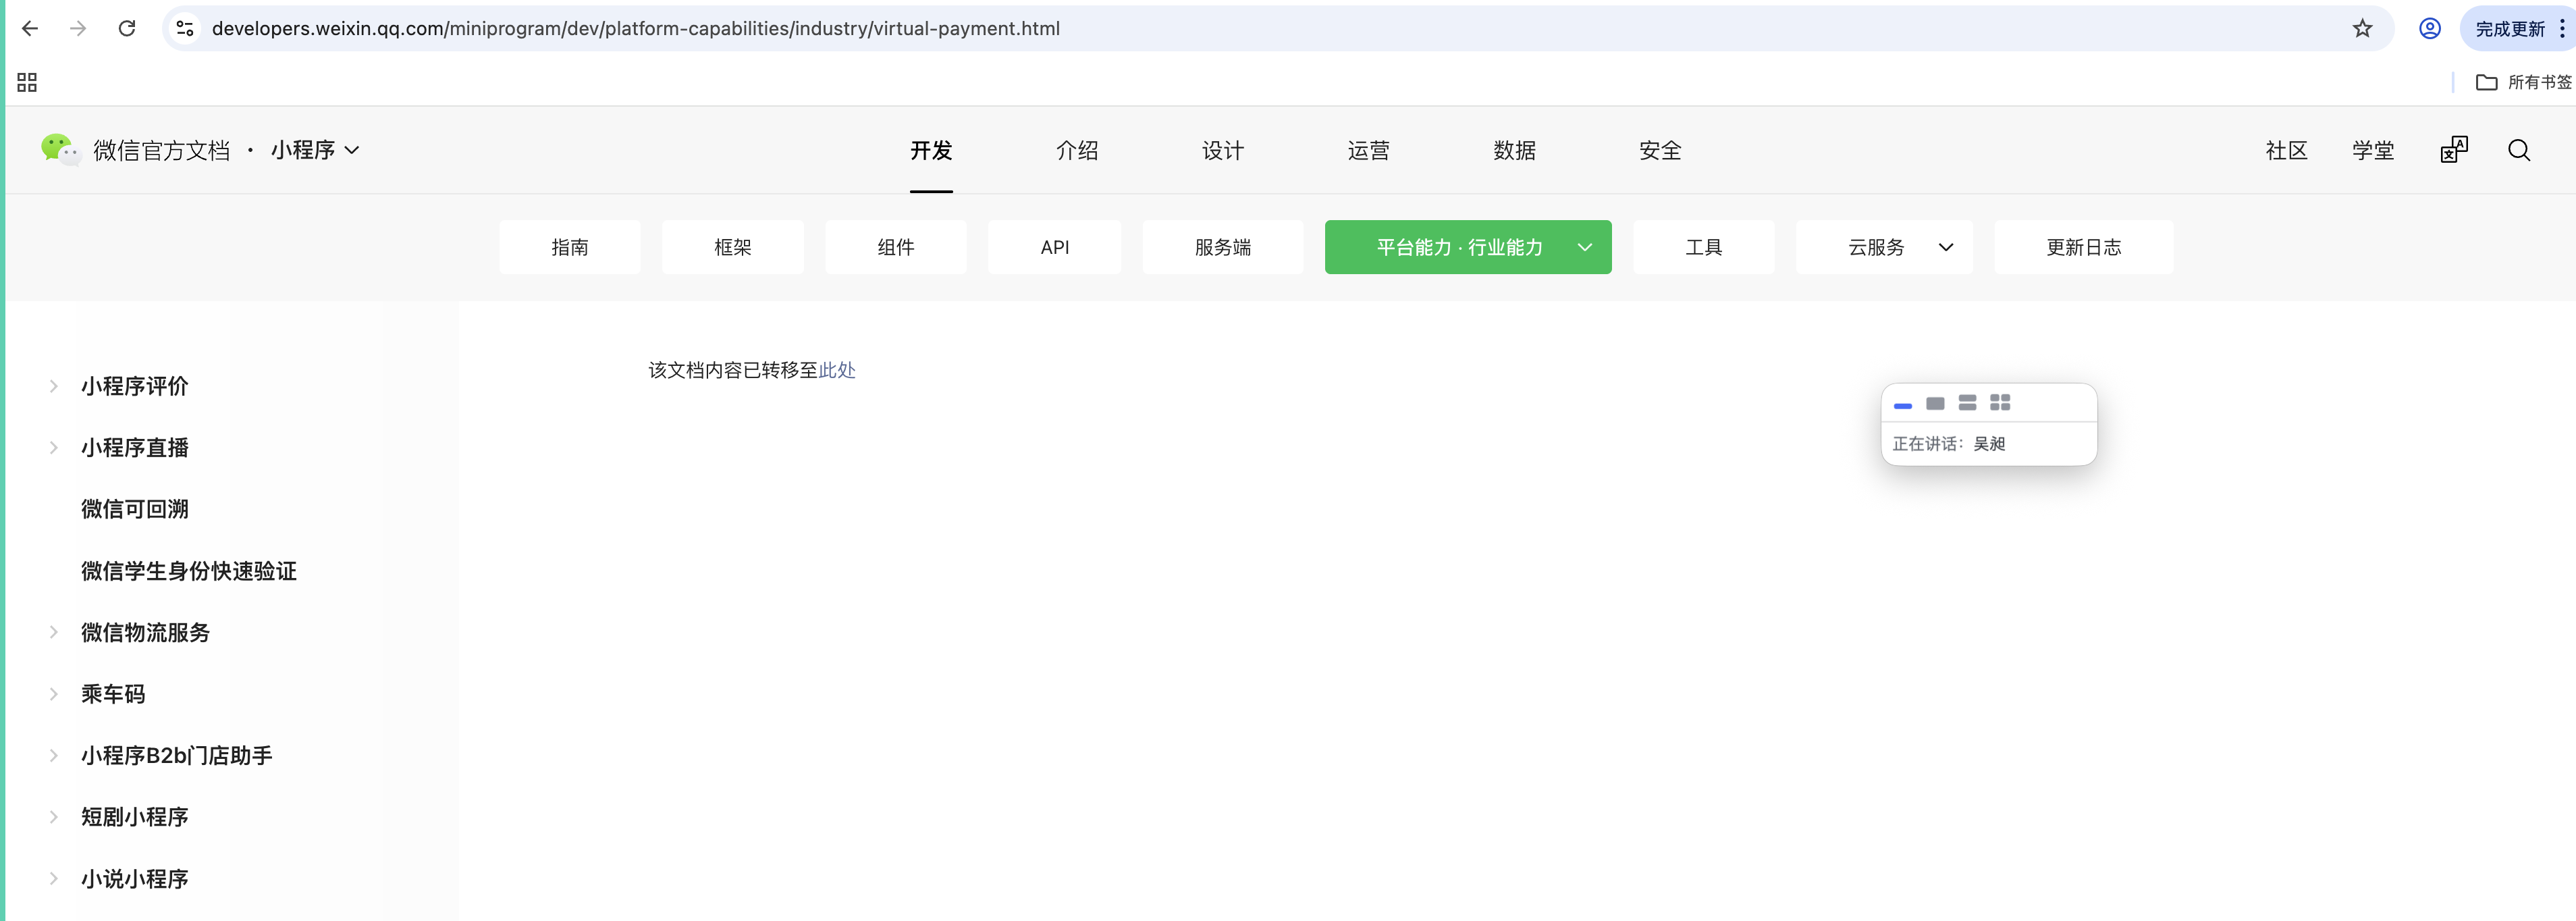Bookmark page with star icon

tap(2362, 28)
